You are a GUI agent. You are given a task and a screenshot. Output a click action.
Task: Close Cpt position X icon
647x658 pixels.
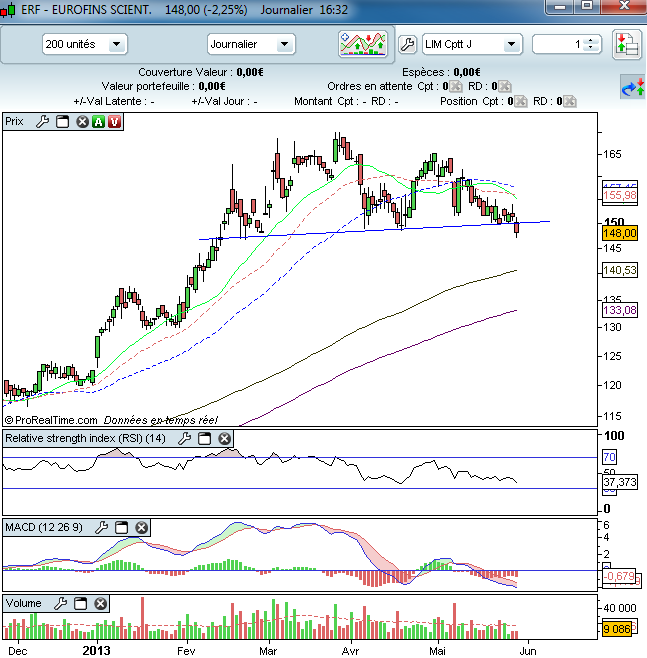pyautogui.click(x=520, y=102)
